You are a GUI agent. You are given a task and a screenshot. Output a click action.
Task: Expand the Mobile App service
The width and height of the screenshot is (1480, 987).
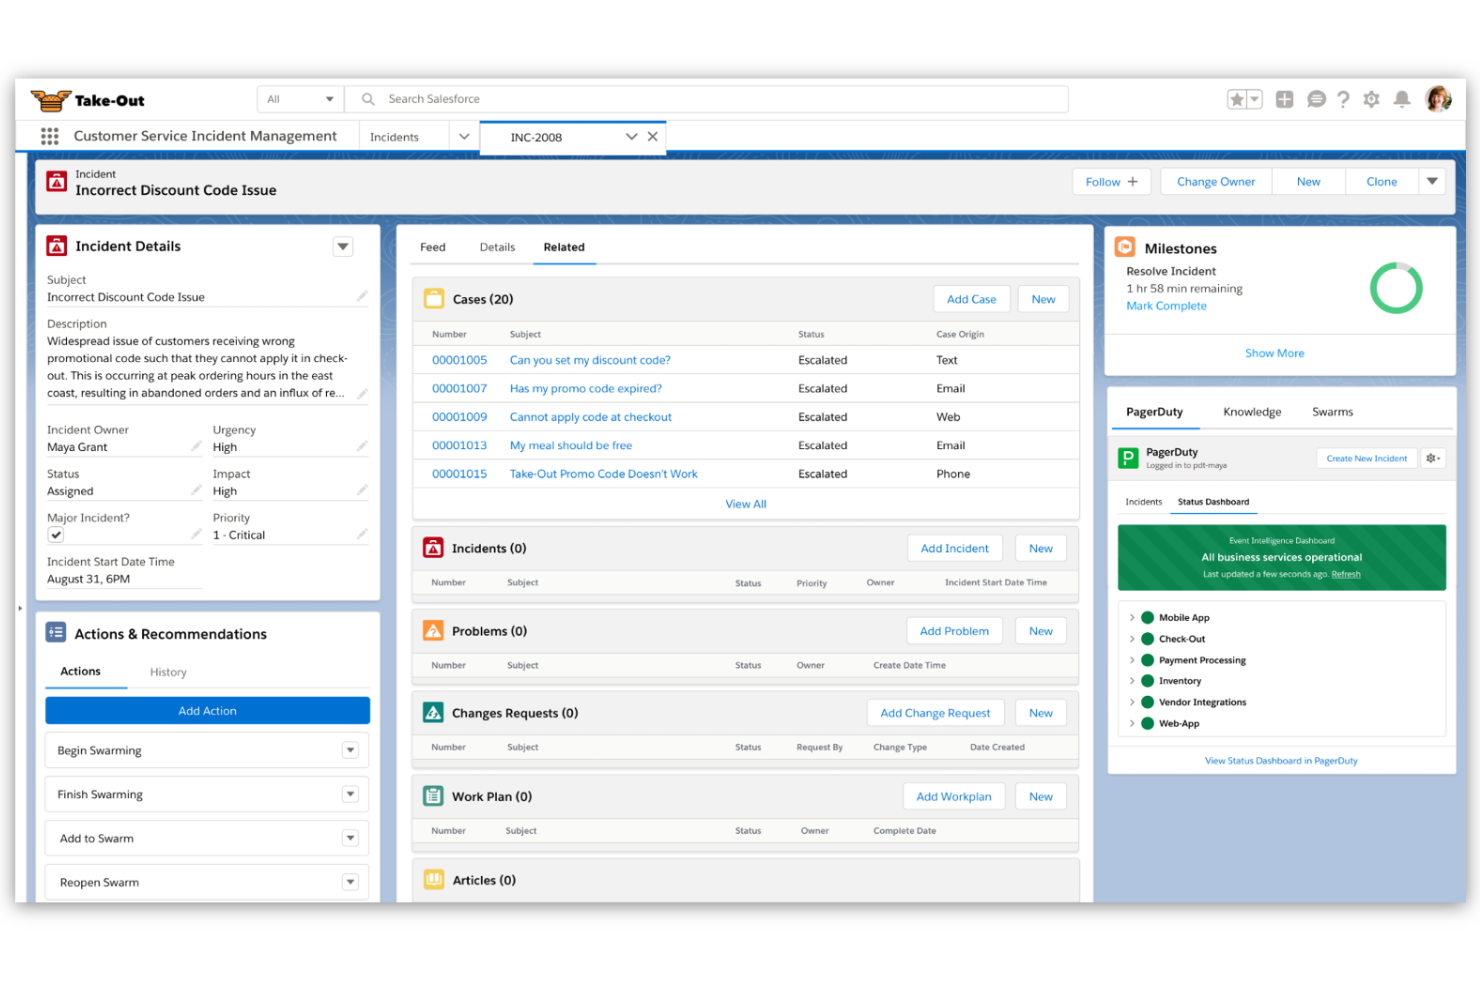tap(1132, 618)
